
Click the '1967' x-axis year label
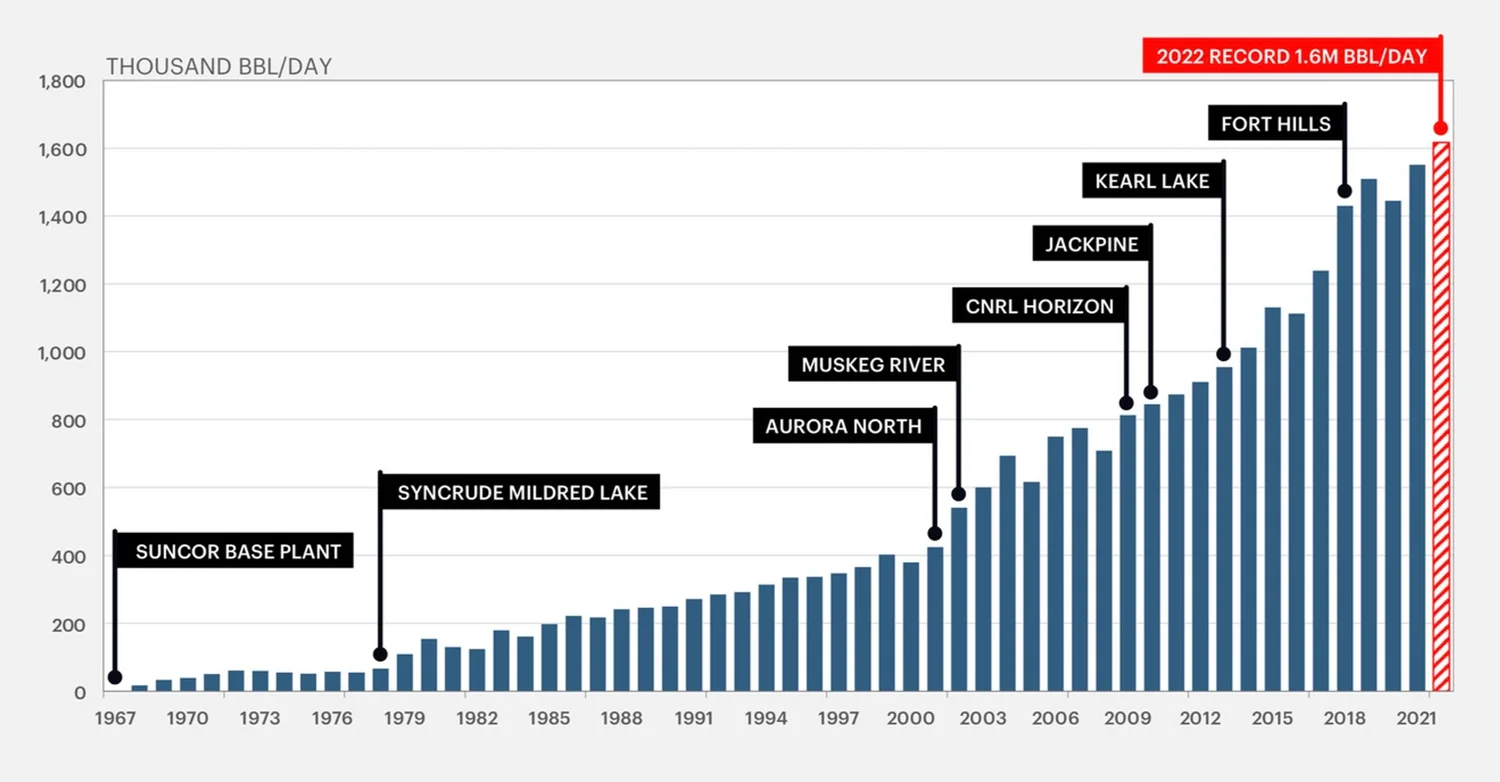pos(115,718)
